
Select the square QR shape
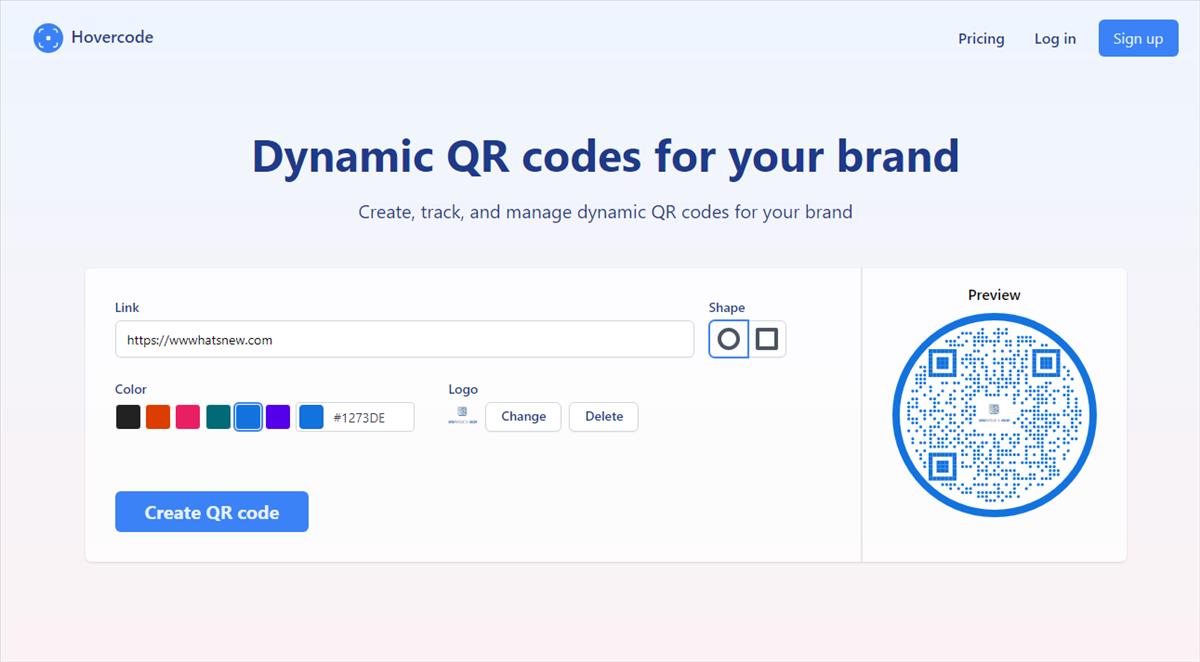[x=767, y=339]
